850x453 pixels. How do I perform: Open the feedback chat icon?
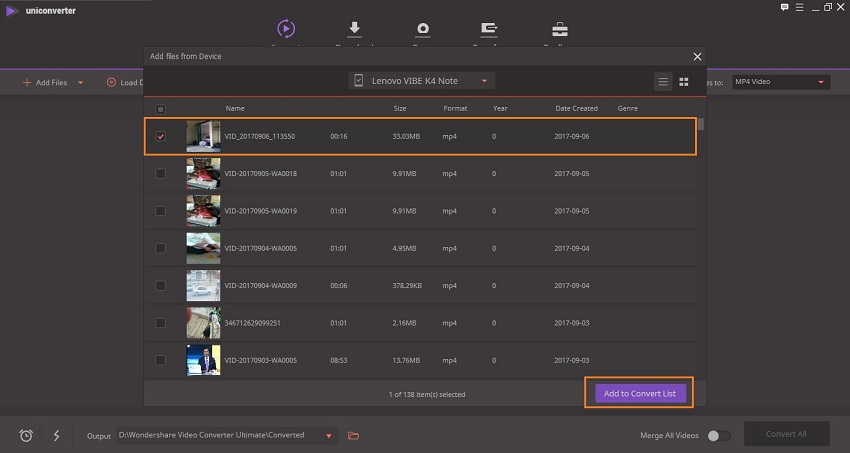coord(784,7)
